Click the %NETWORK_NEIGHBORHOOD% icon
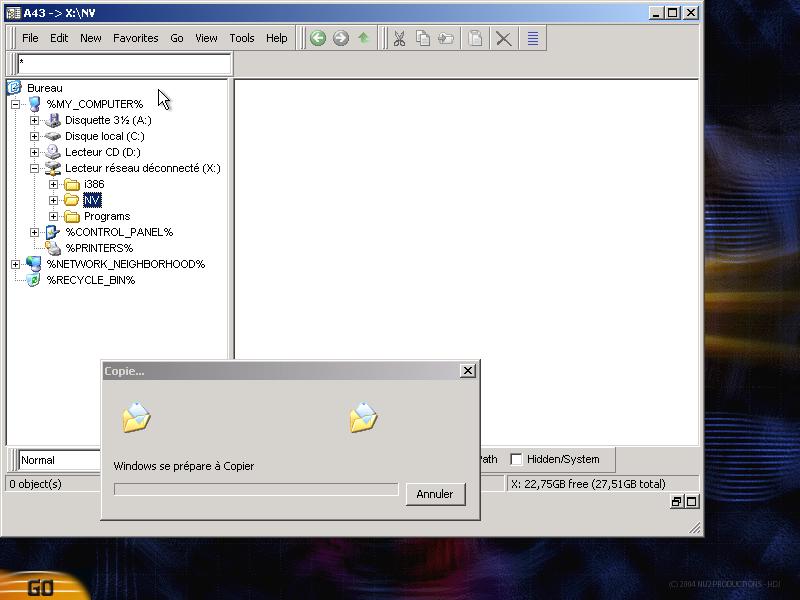The width and height of the screenshot is (800, 600). click(34, 264)
